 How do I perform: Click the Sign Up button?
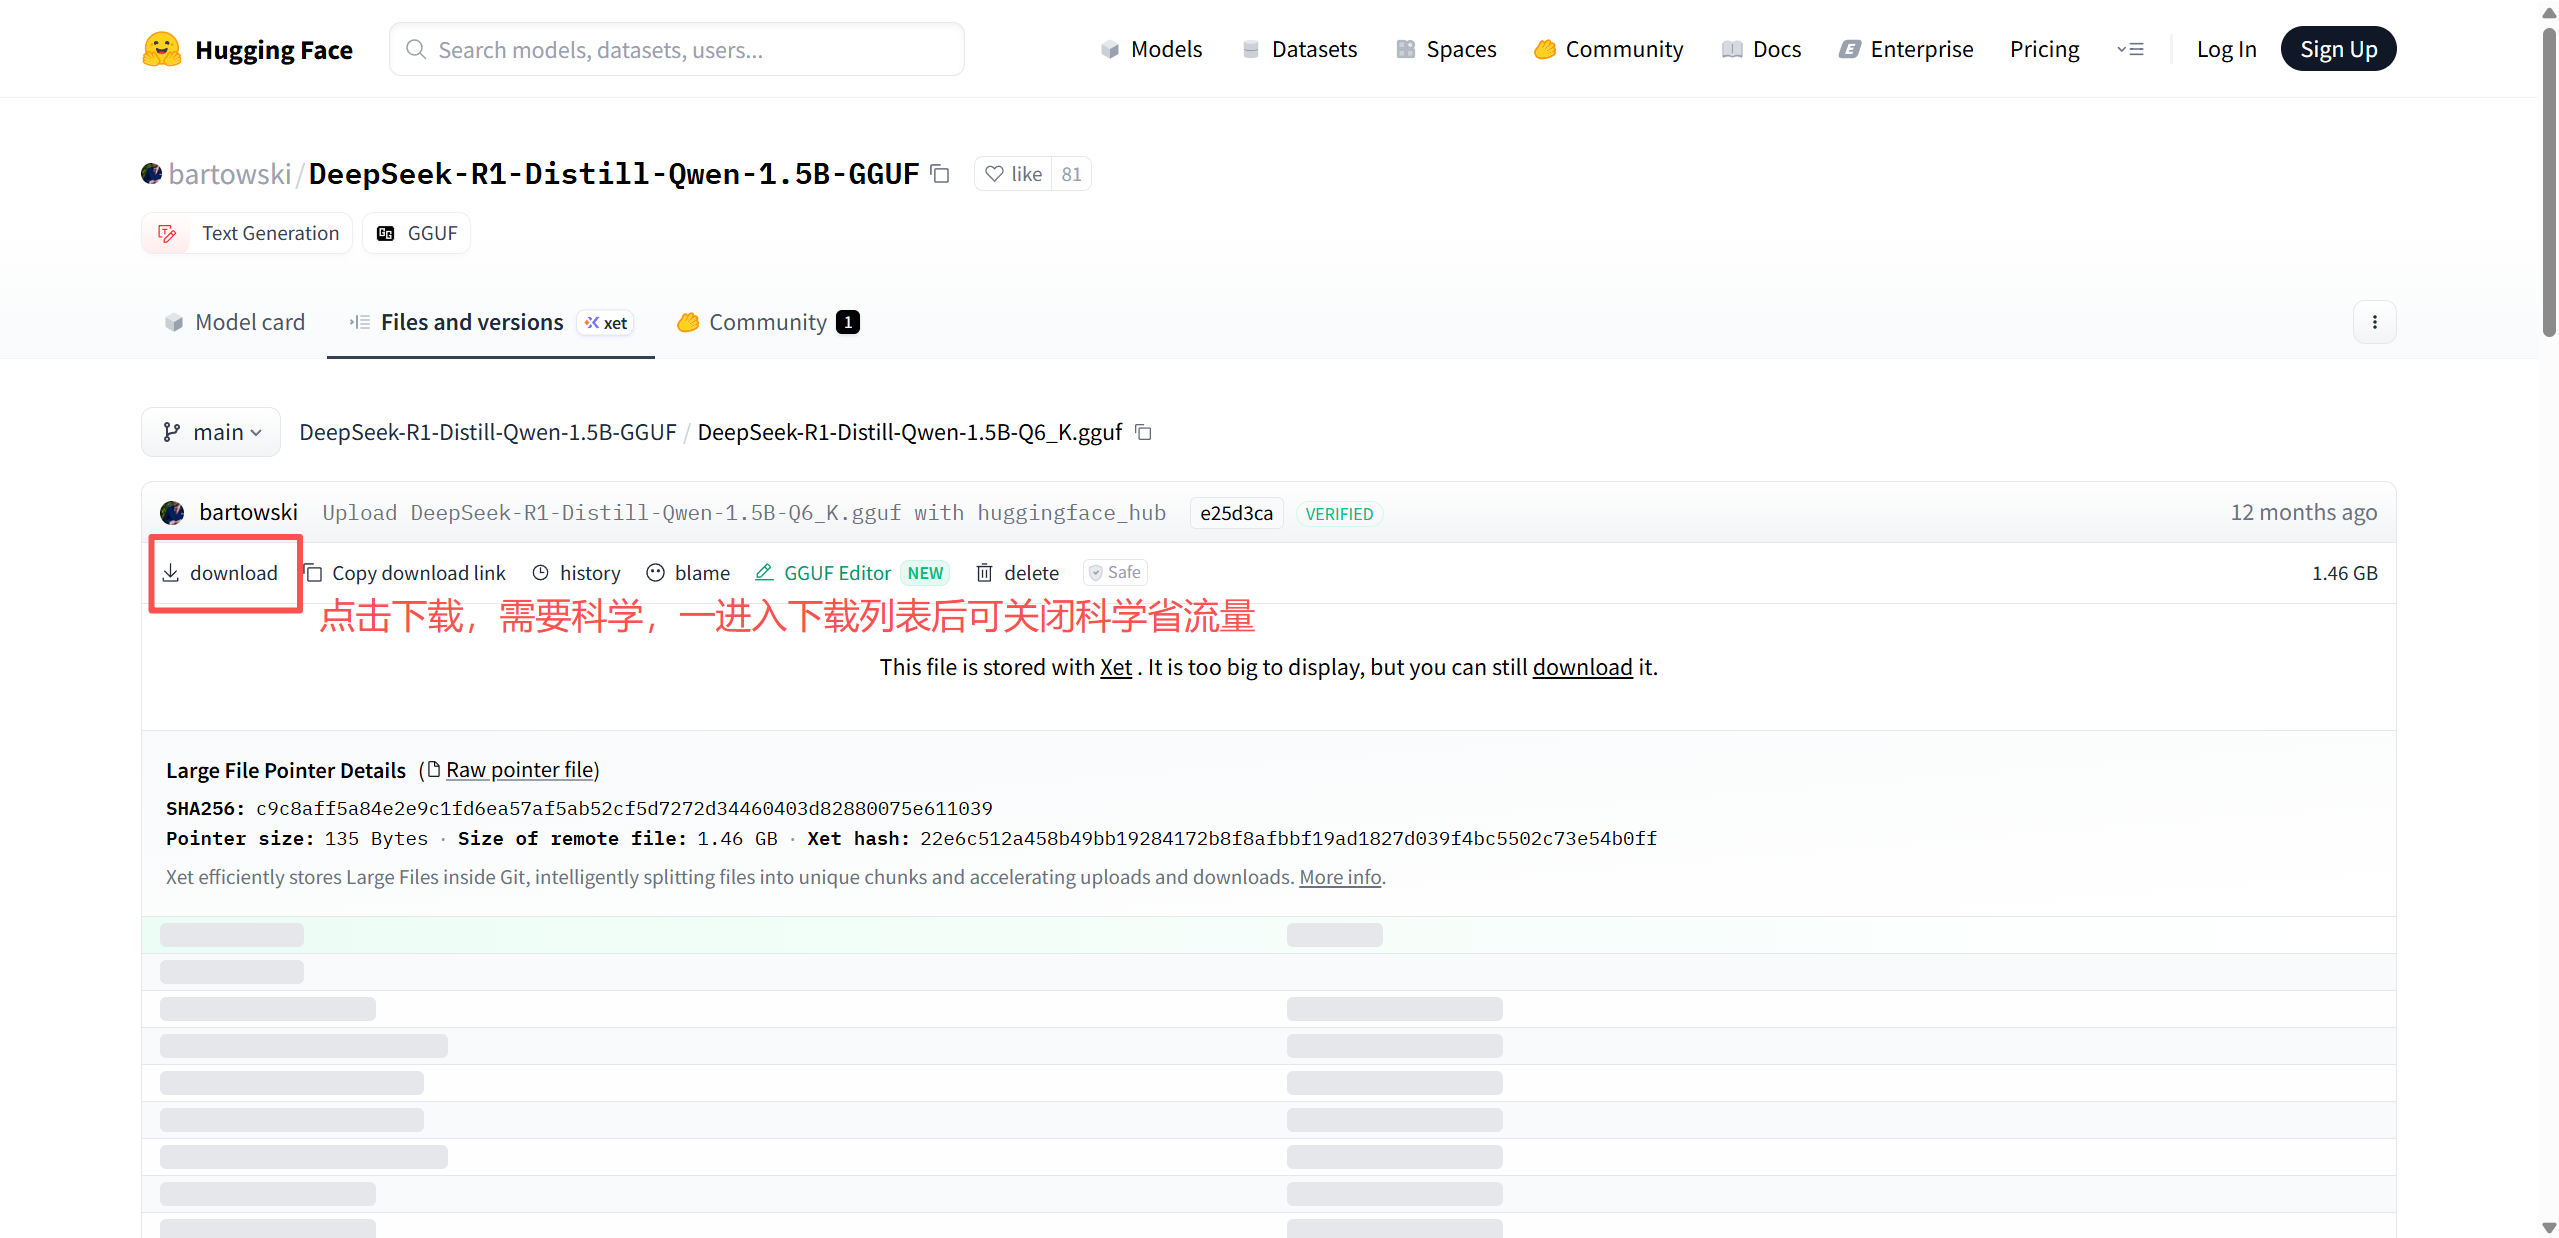(2337, 49)
